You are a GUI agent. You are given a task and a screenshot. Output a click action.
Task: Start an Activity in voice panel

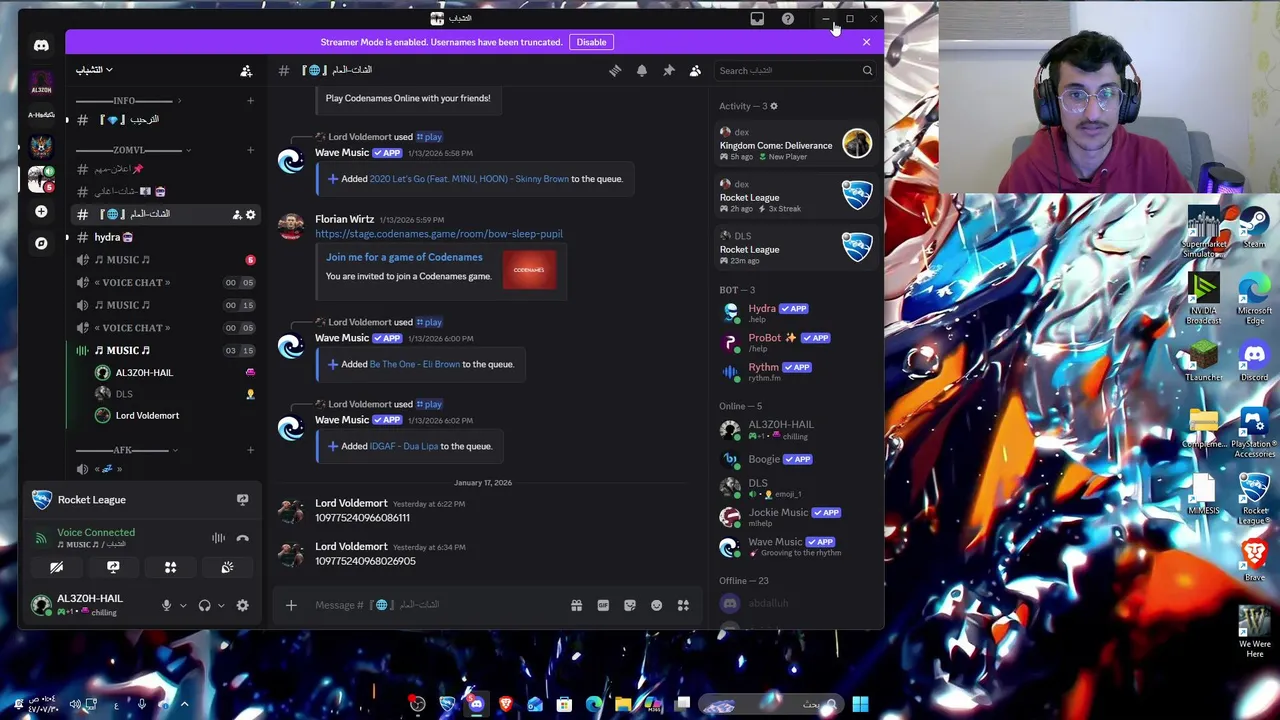click(x=170, y=567)
